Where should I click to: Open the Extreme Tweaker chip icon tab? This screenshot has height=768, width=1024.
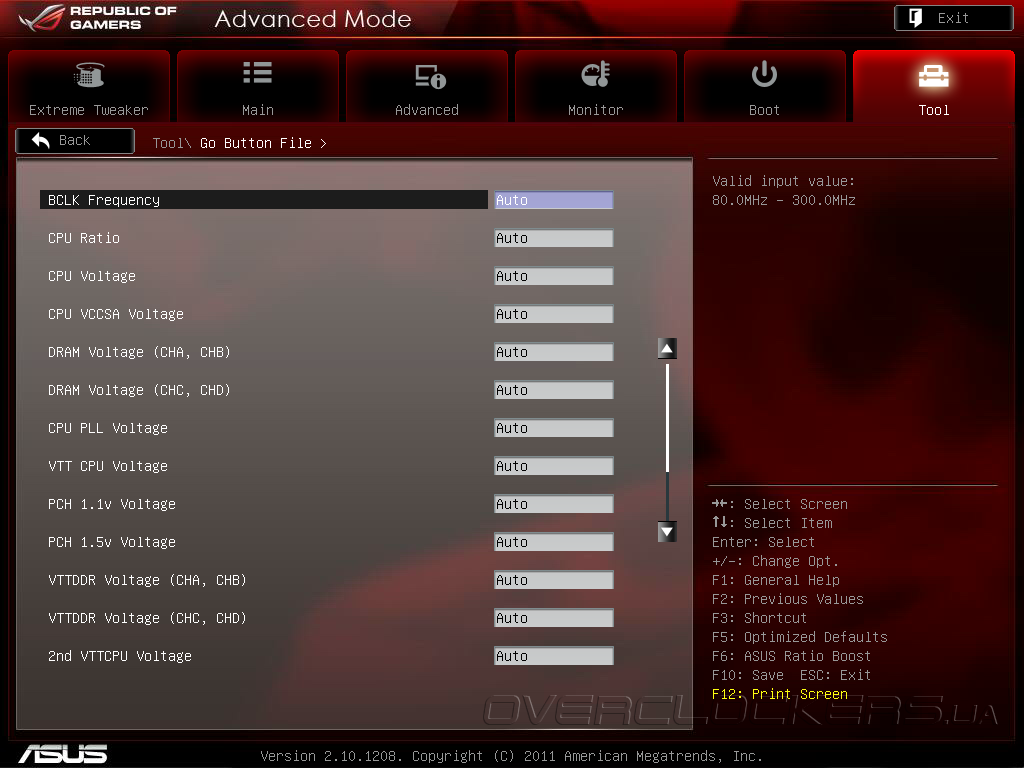tap(89, 75)
